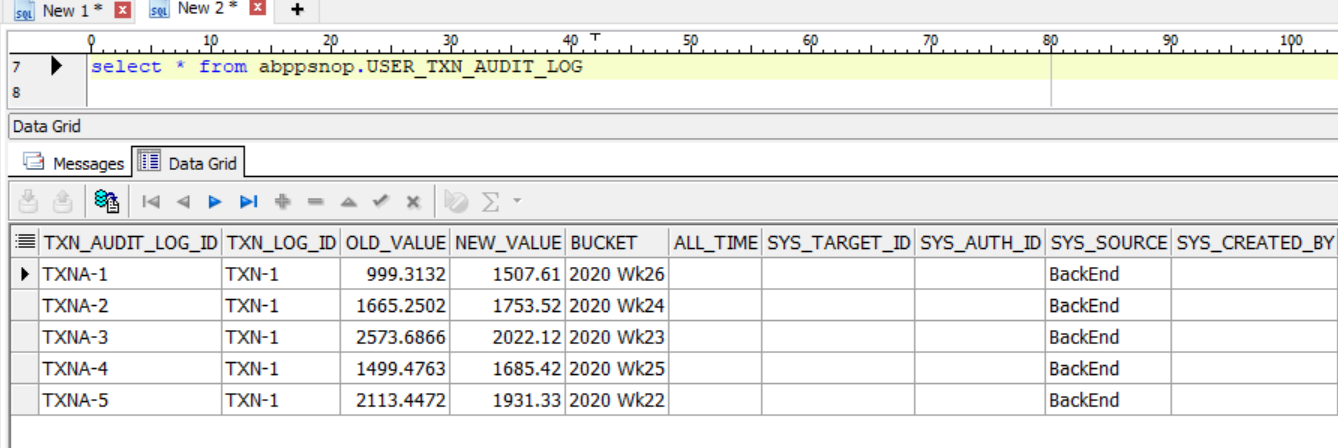Select cell TXNA-5

(x=130, y=400)
